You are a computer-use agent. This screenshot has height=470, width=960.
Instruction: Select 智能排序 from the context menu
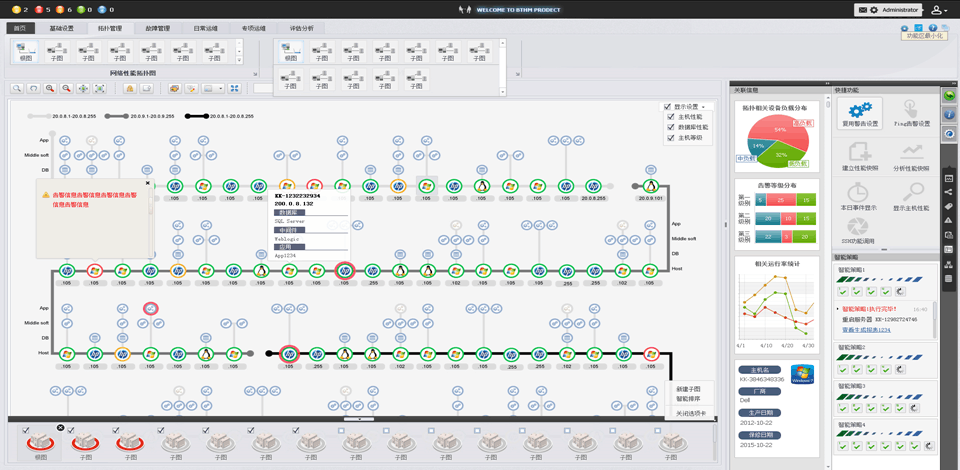(x=688, y=399)
